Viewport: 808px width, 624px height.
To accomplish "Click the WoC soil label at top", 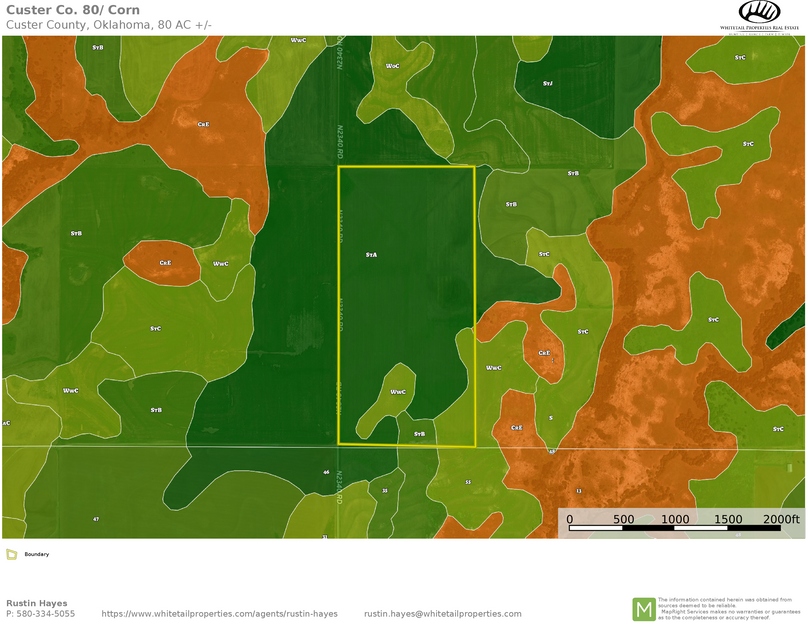I will coord(393,65).
